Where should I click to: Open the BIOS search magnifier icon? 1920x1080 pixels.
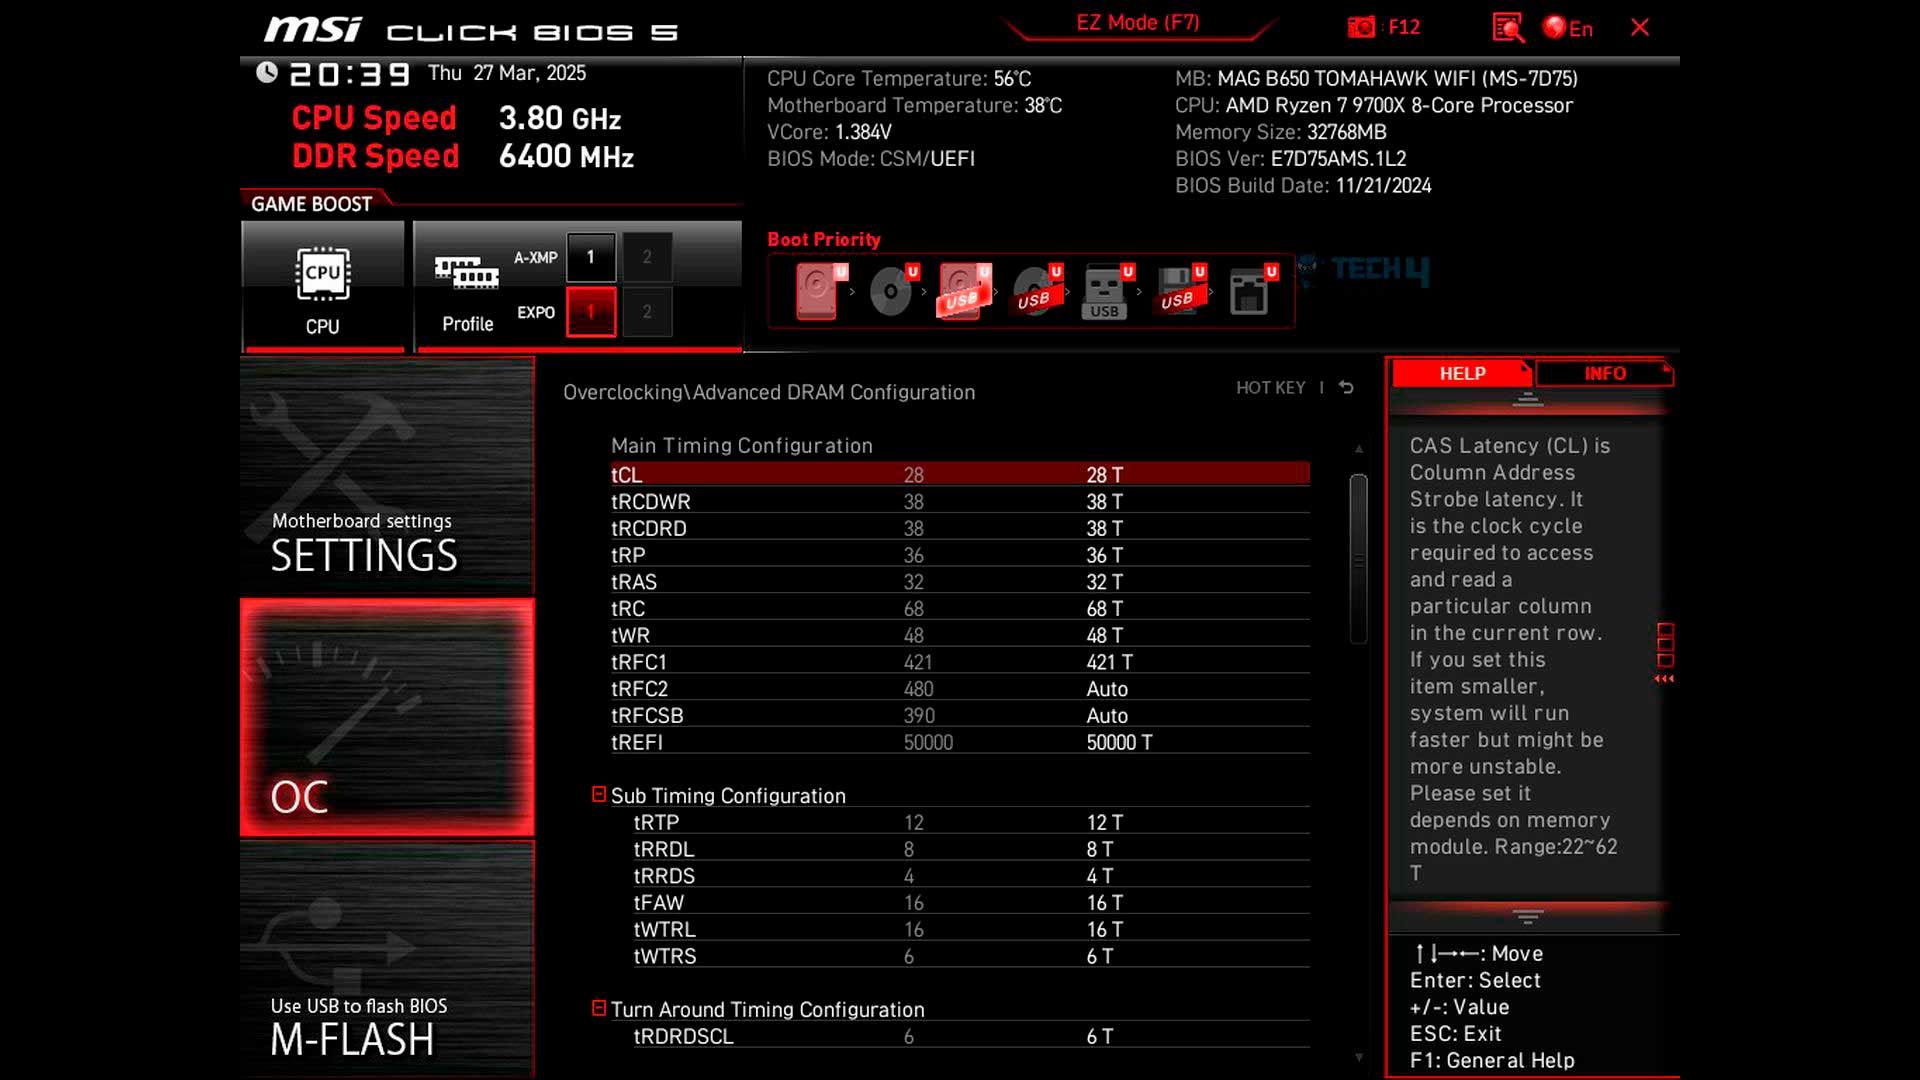[x=1507, y=28]
